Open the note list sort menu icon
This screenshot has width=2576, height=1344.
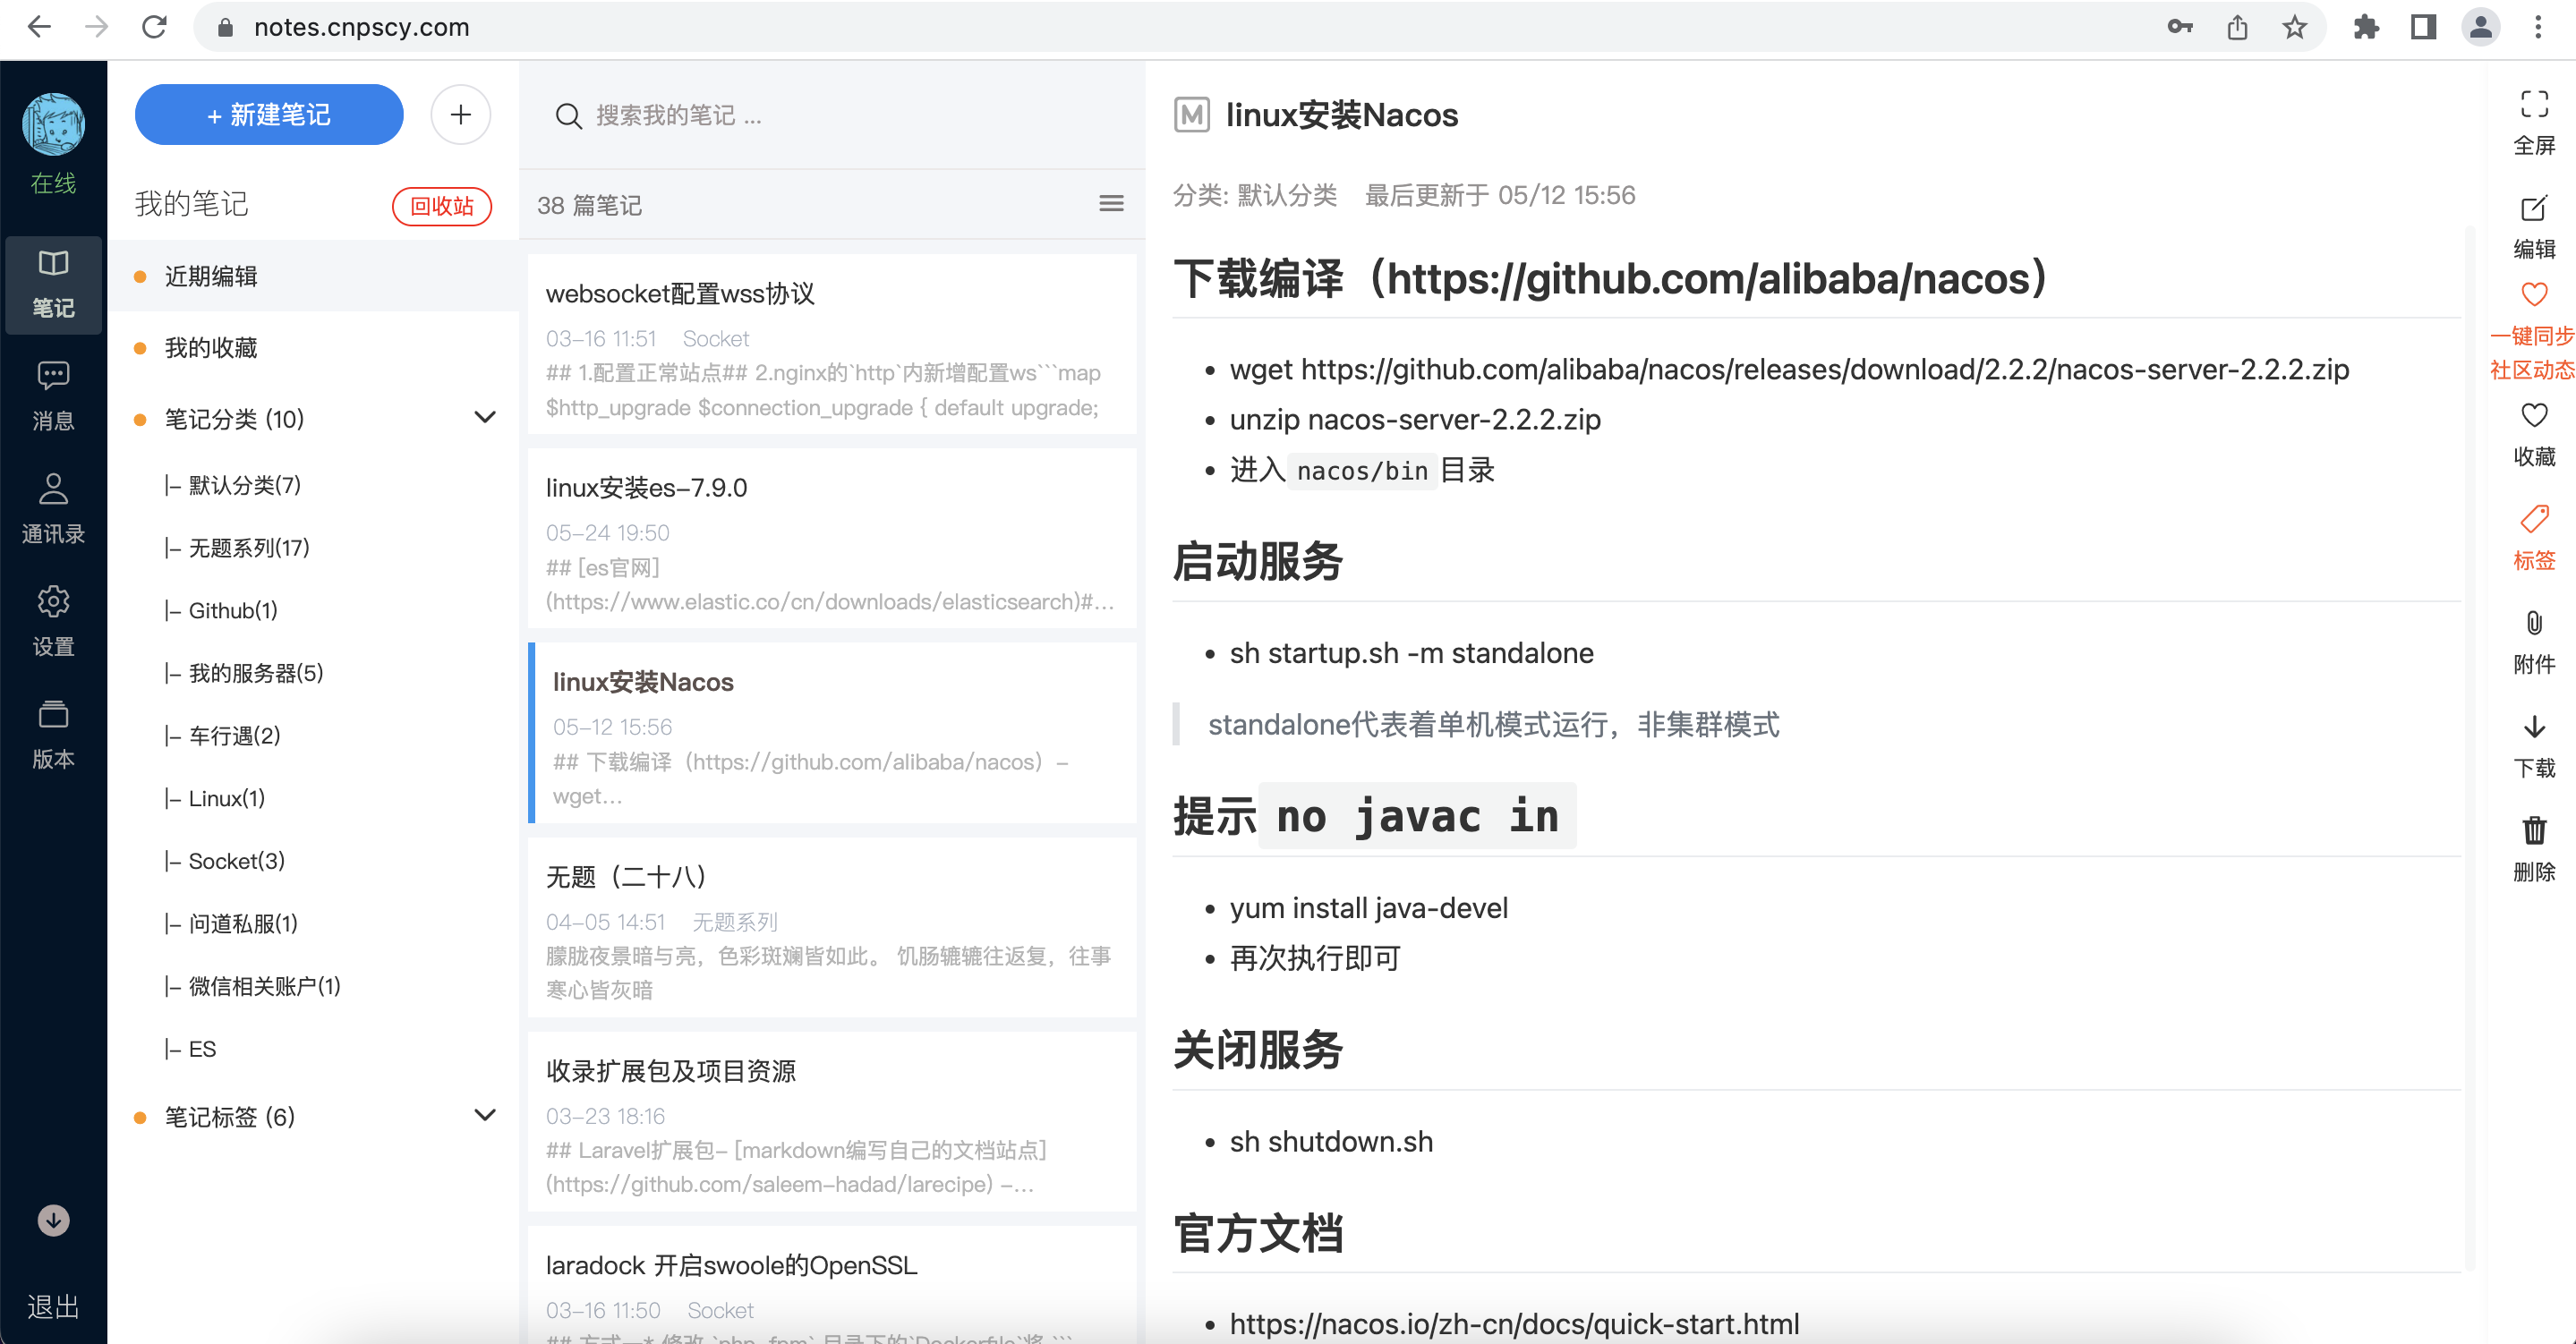click(1111, 205)
